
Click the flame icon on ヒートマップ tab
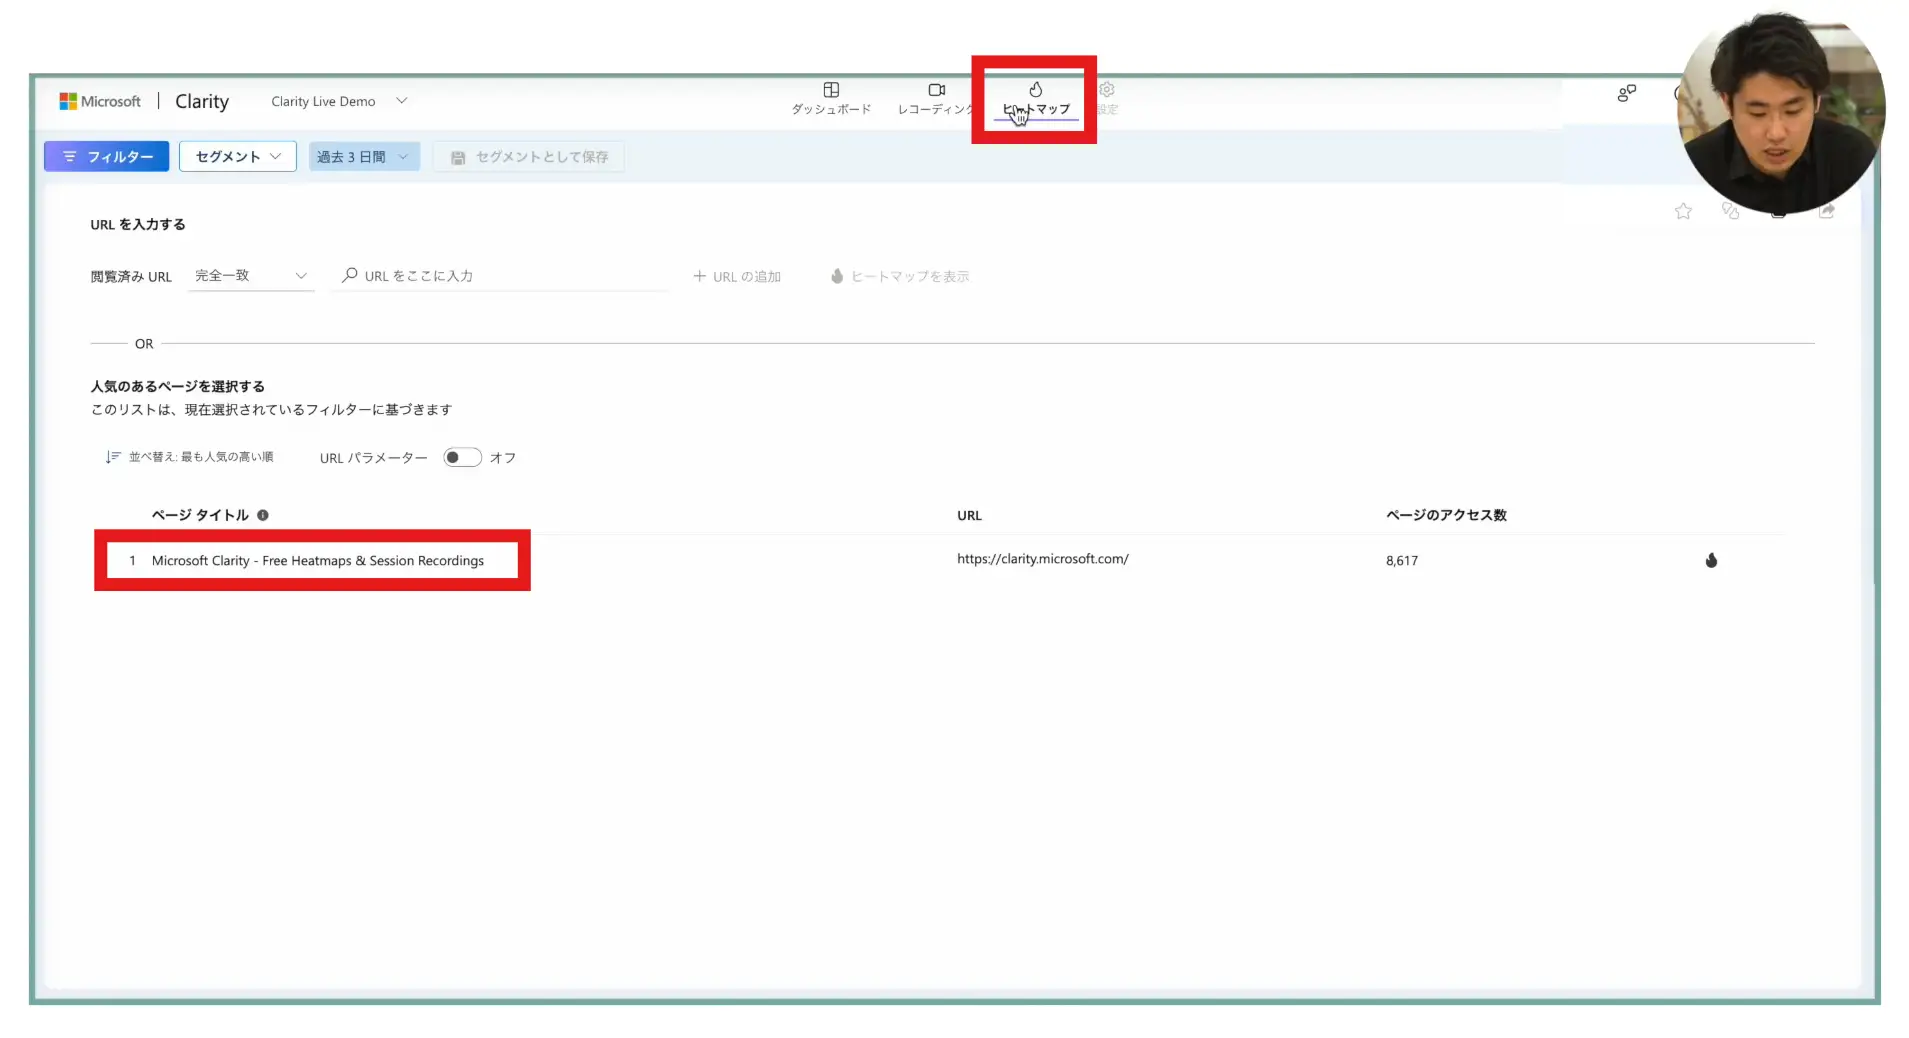pos(1035,90)
